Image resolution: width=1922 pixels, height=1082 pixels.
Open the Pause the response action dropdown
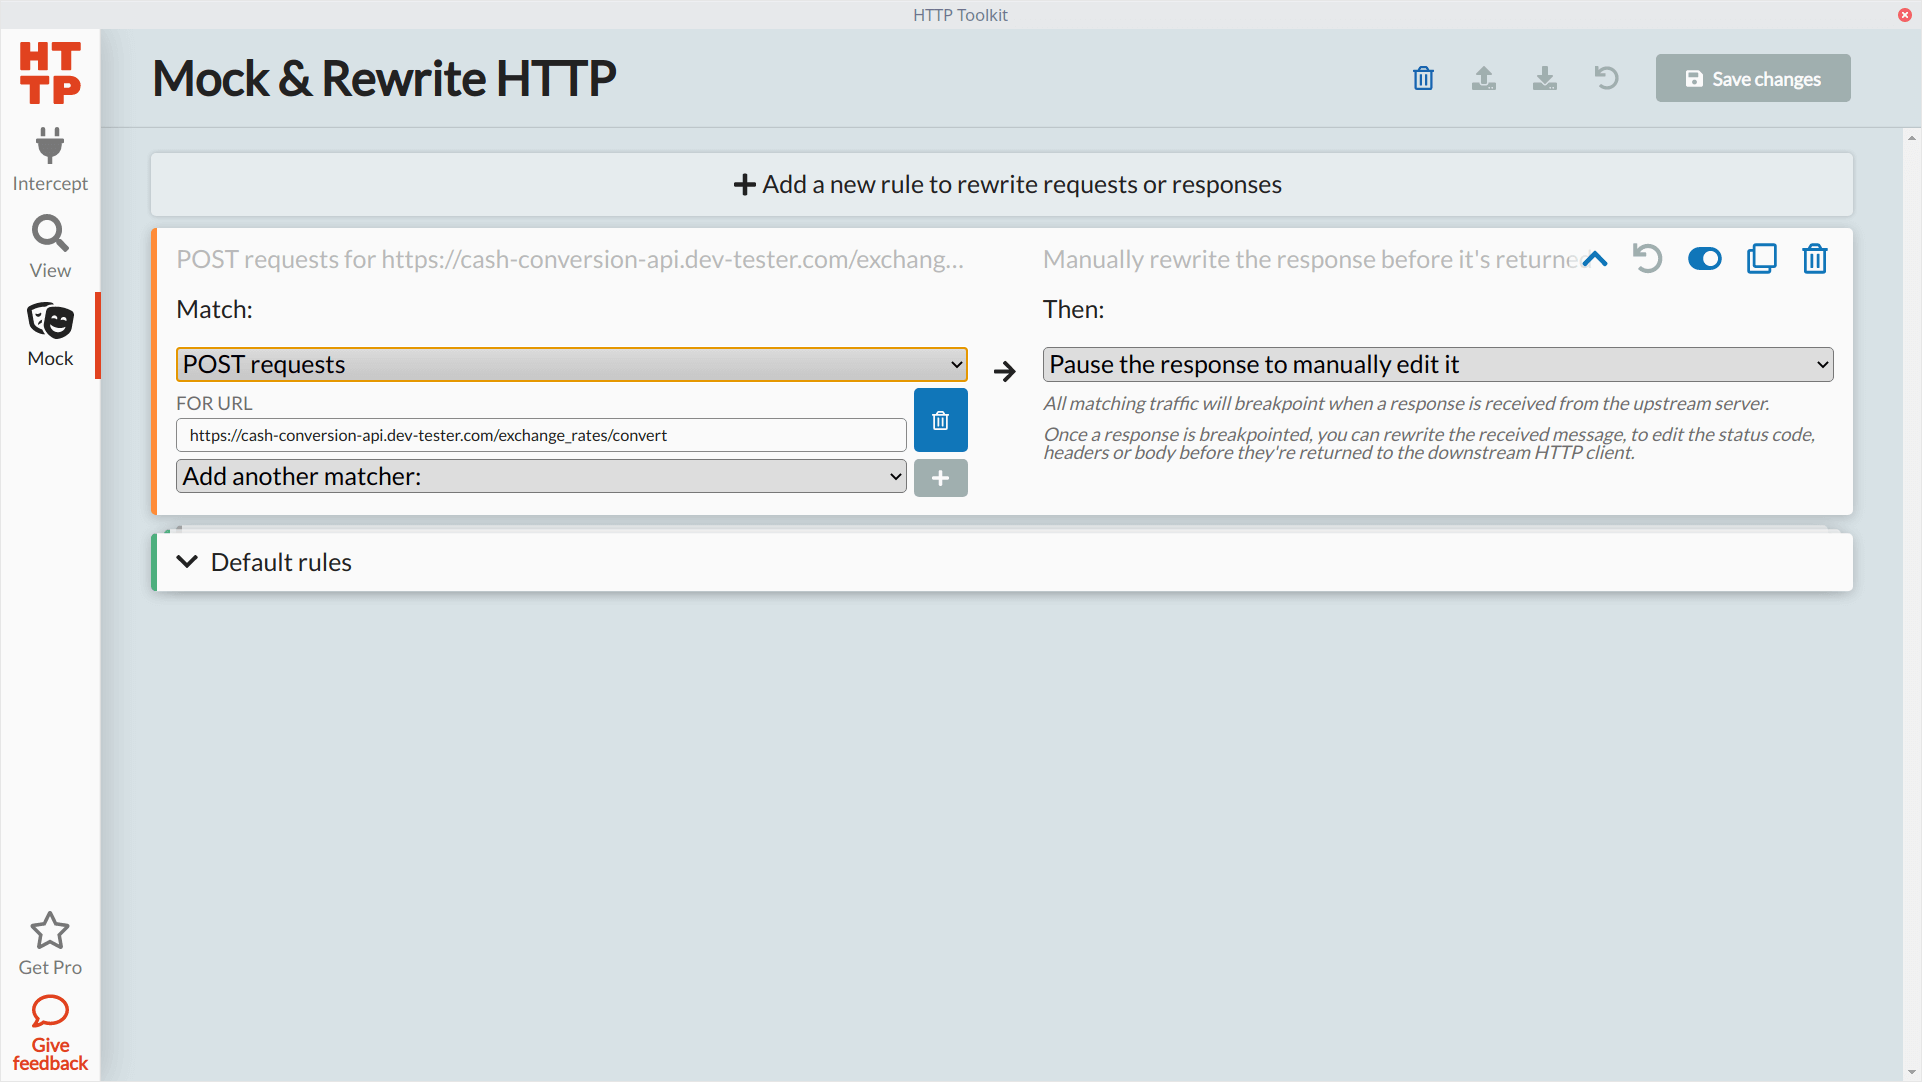point(1438,365)
